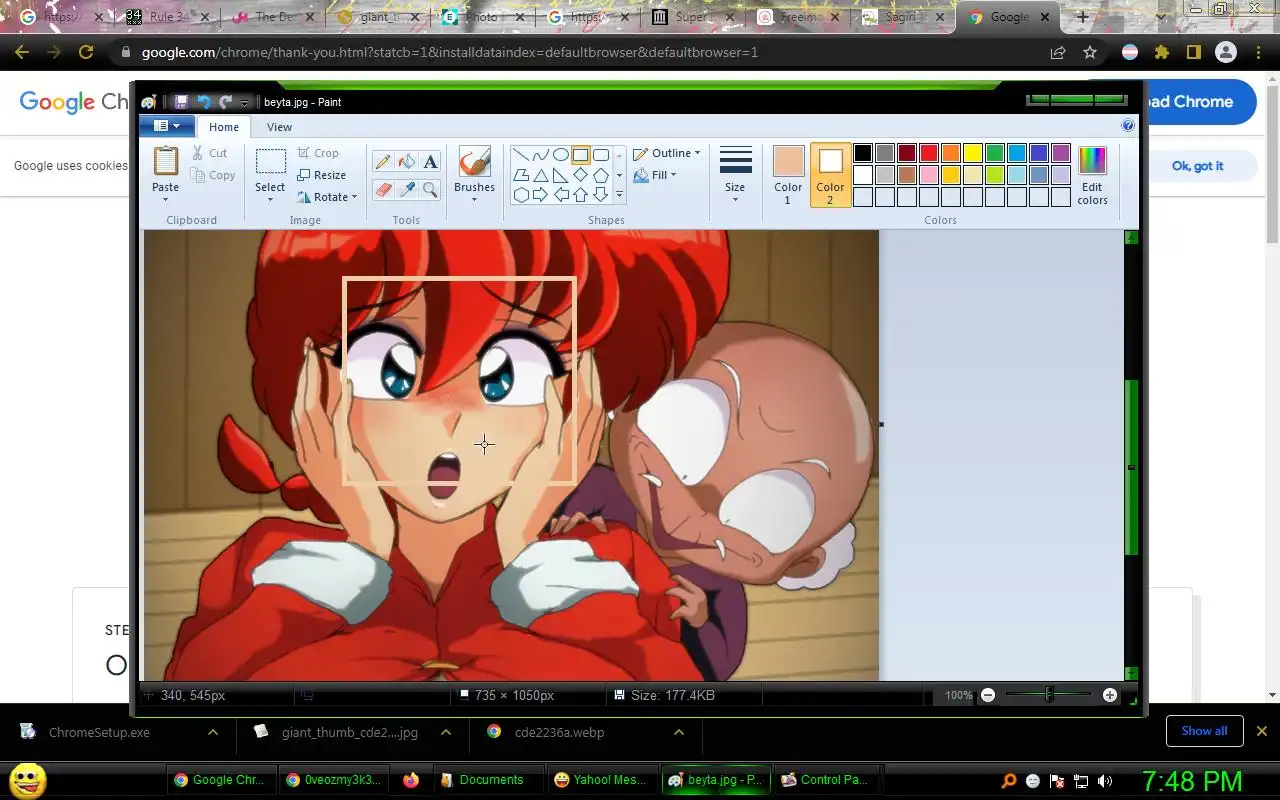
Task: Choose the Line shape
Action: [x=521, y=155]
